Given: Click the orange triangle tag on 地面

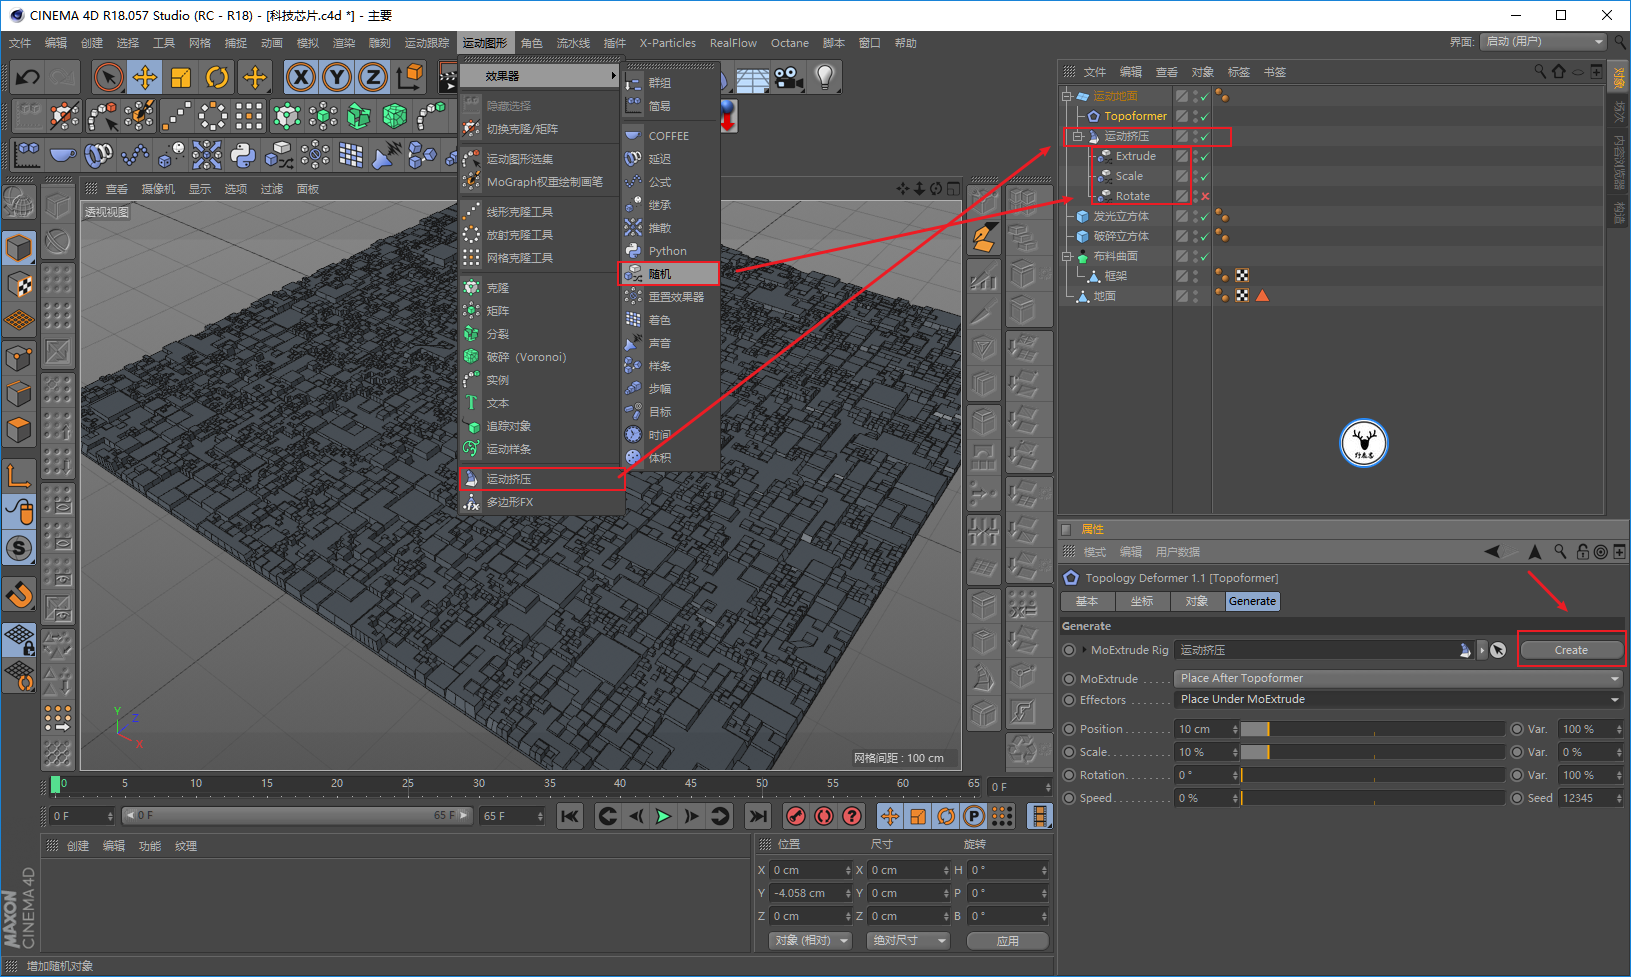Looking at the screenshot, I should tap(1262, 296).
